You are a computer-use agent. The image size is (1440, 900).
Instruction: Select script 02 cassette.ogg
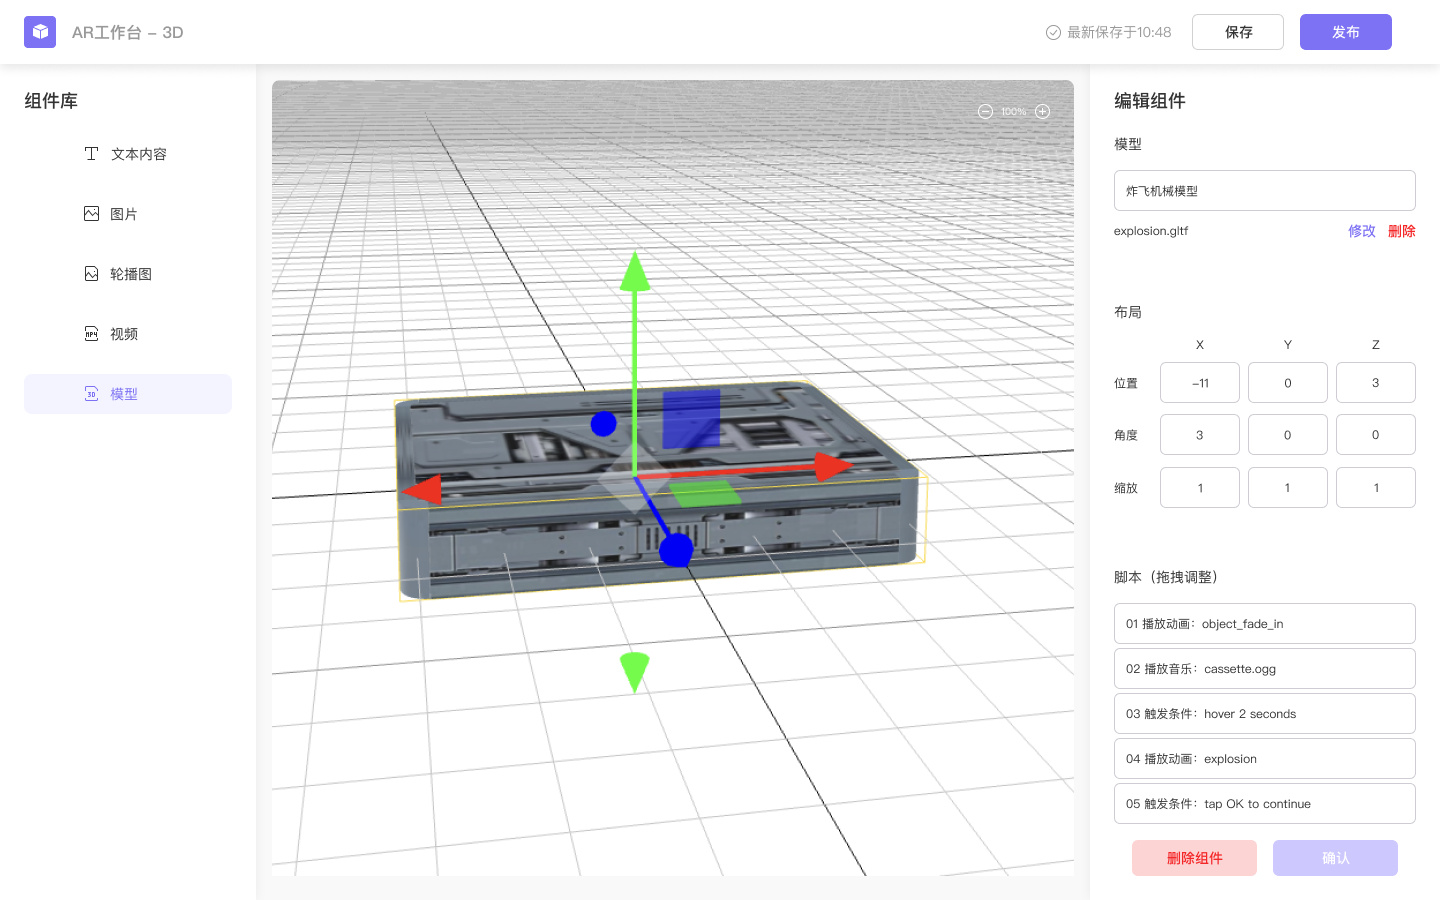click(1265, 668)
